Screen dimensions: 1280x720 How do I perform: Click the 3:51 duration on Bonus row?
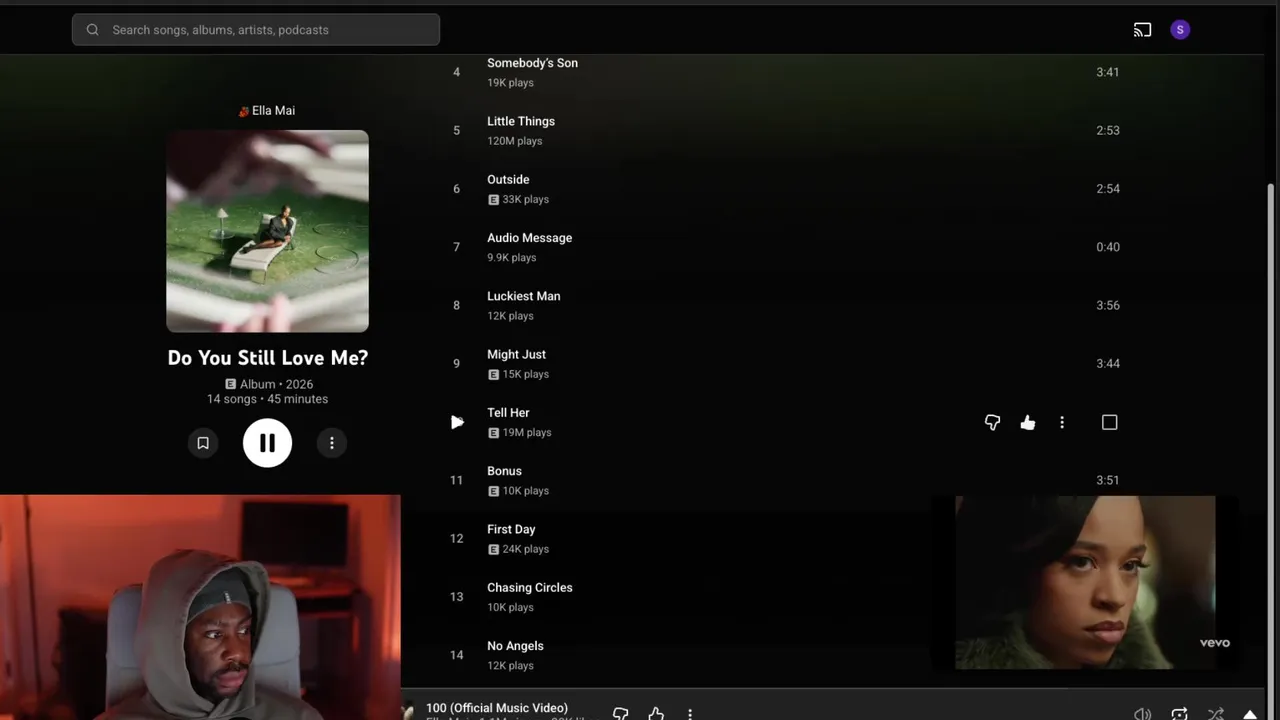pyautogui.click(x=1107, y=480)
